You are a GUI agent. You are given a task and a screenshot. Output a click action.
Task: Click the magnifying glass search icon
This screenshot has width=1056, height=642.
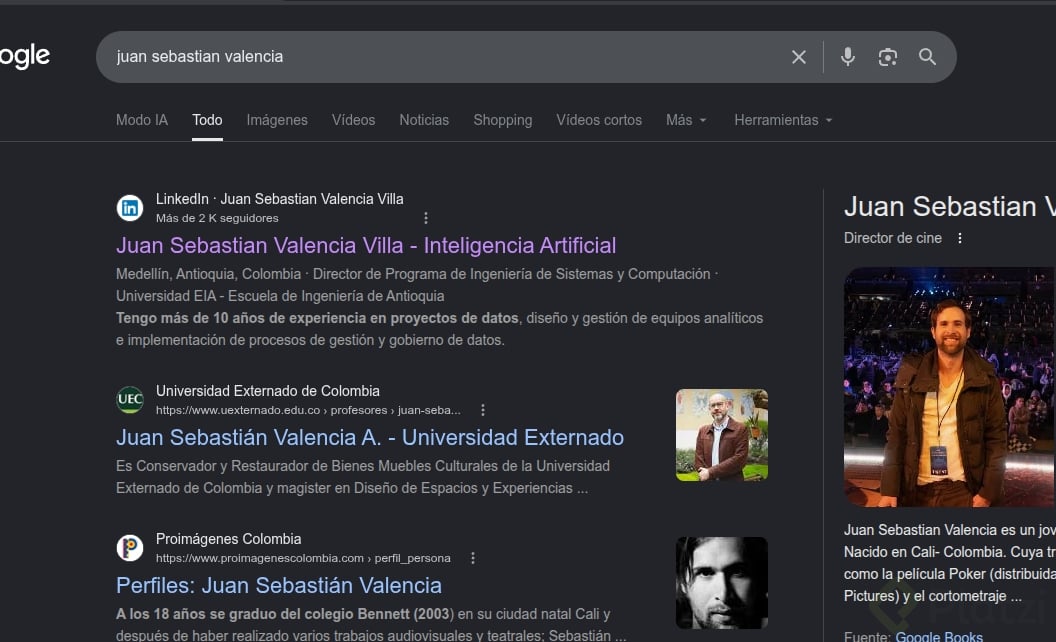click(927, 57)
